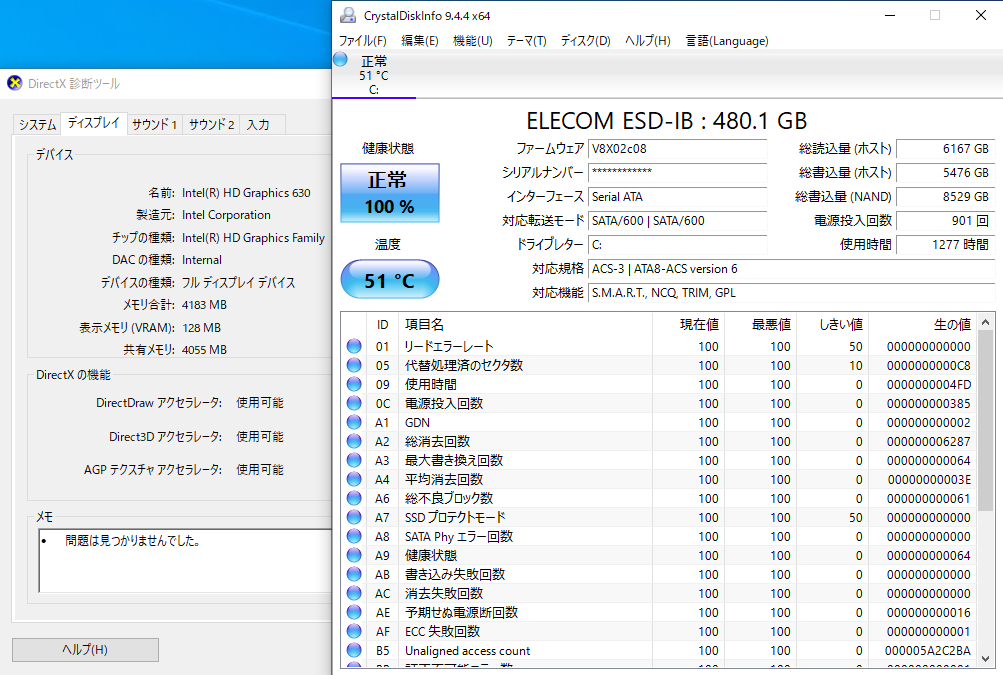This screenshot has height=675, width=1003.
Task: Click the 51 °C temperature button
Action: pos(390,280)
